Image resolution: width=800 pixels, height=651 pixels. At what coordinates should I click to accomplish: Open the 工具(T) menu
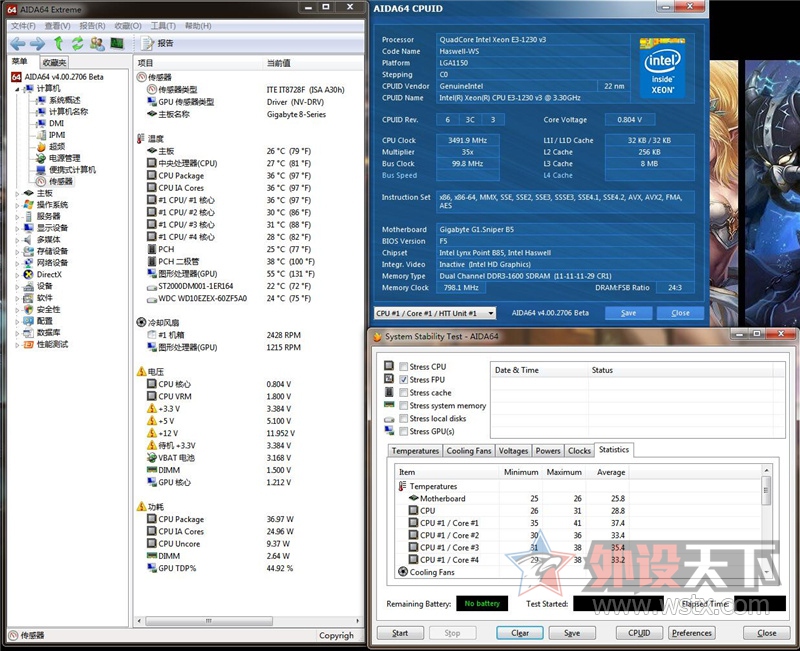click(x=163, y=26)
